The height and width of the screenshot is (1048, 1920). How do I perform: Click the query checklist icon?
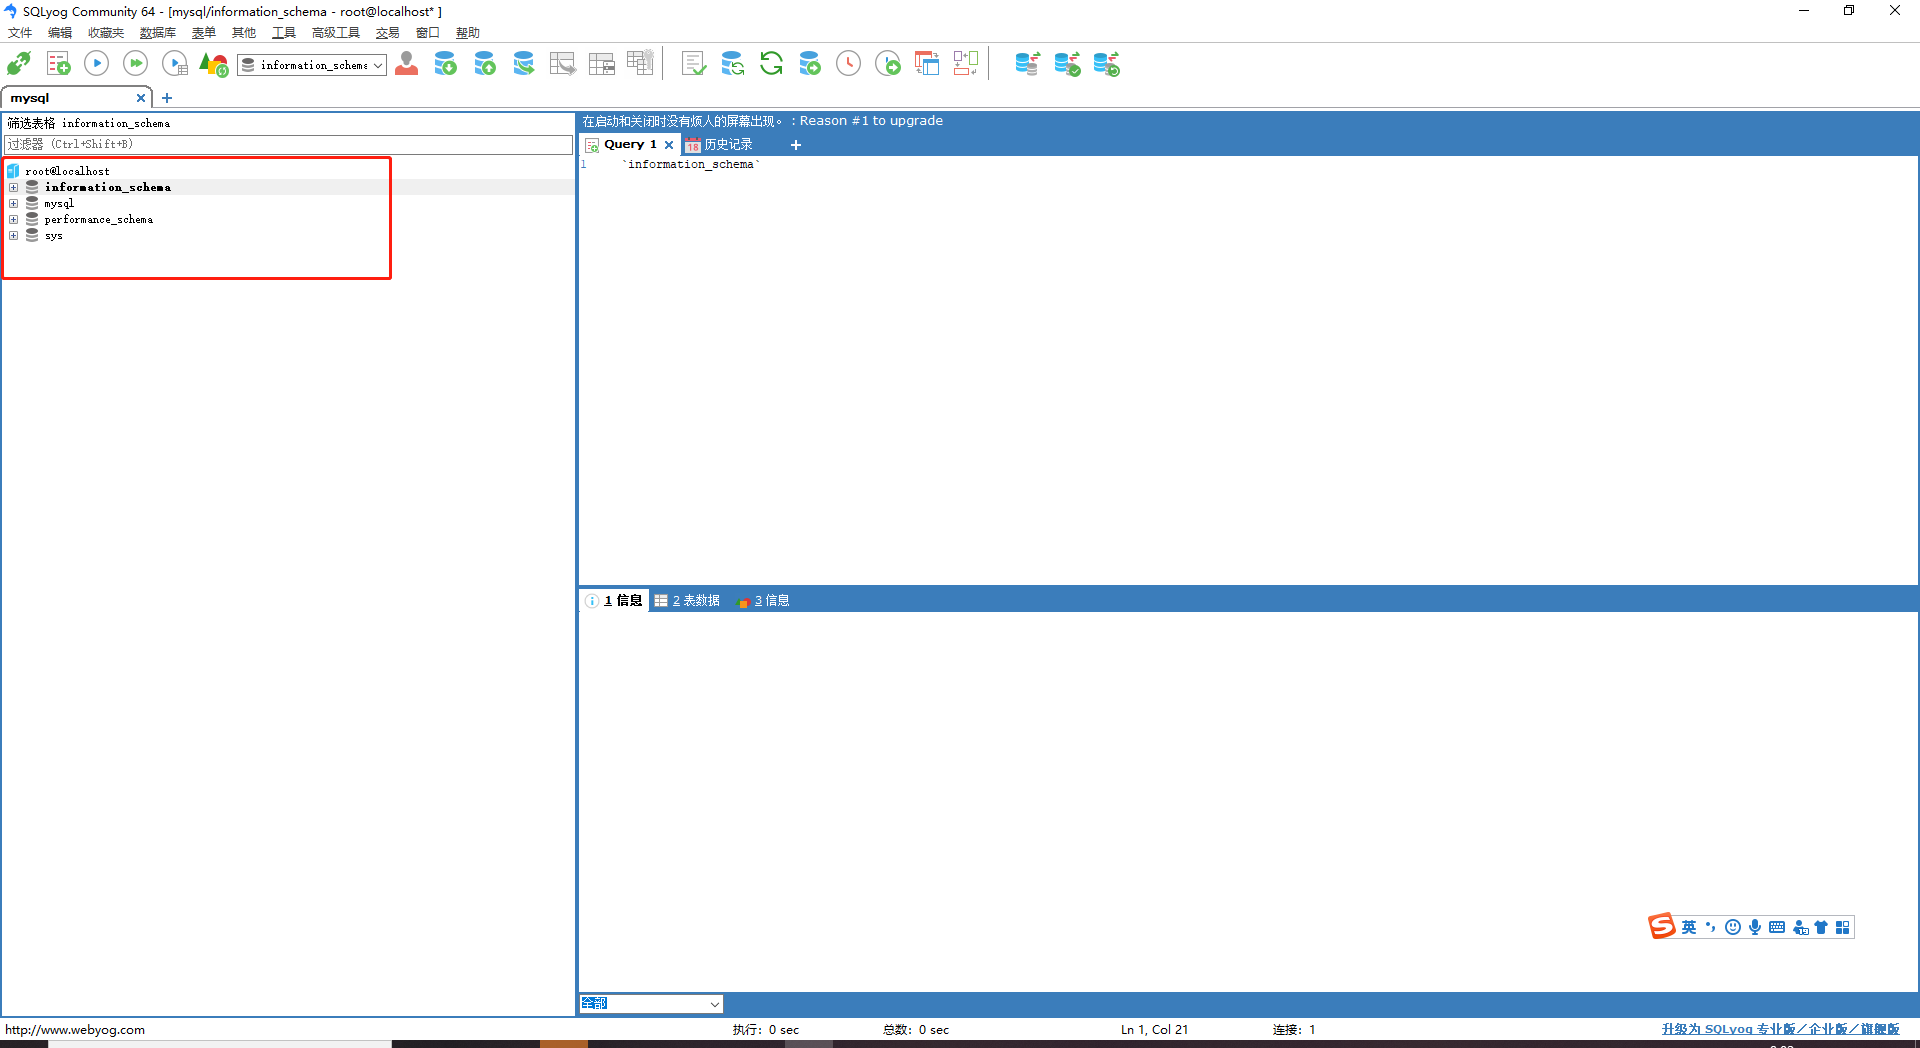click(x=693, y=64)
